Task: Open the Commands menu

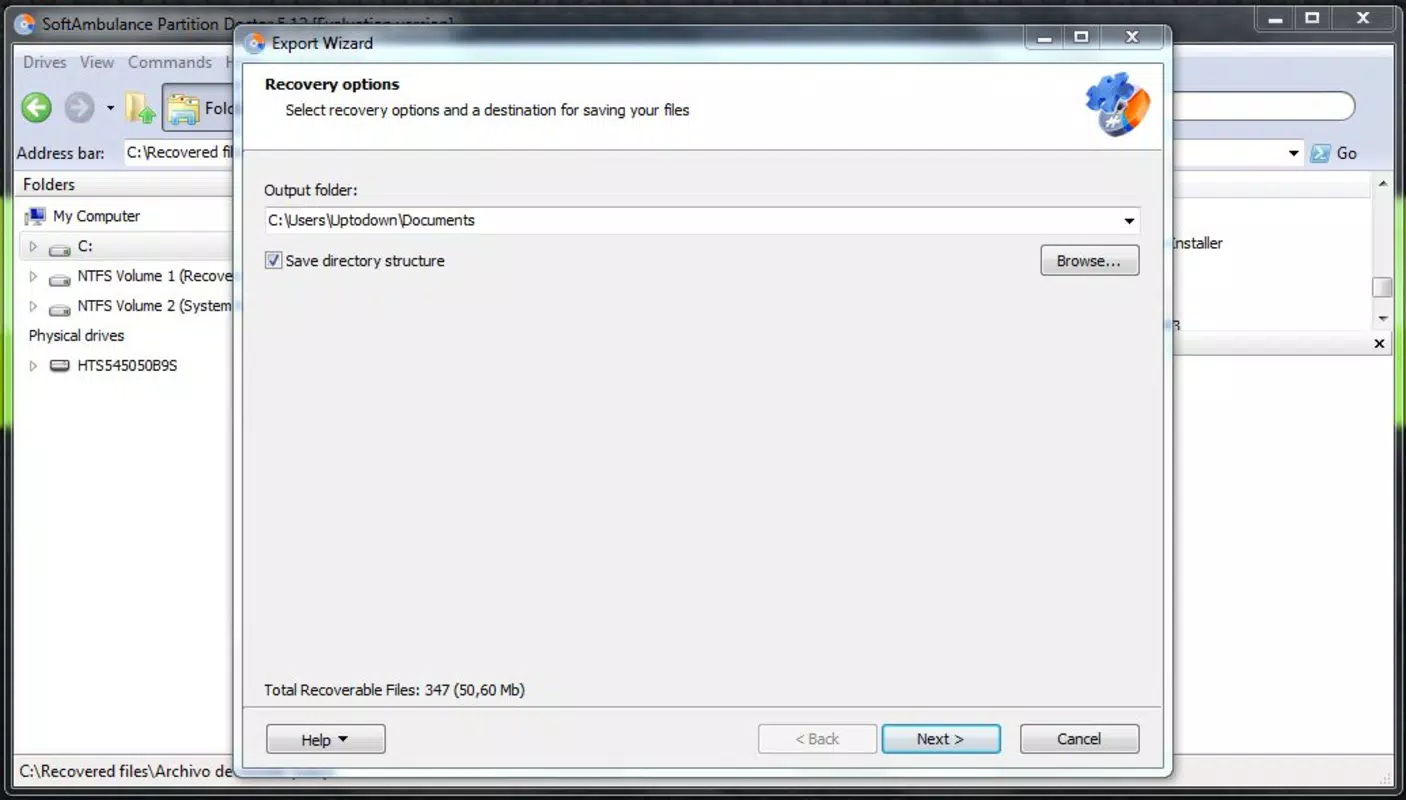Action: pos(170,62)
